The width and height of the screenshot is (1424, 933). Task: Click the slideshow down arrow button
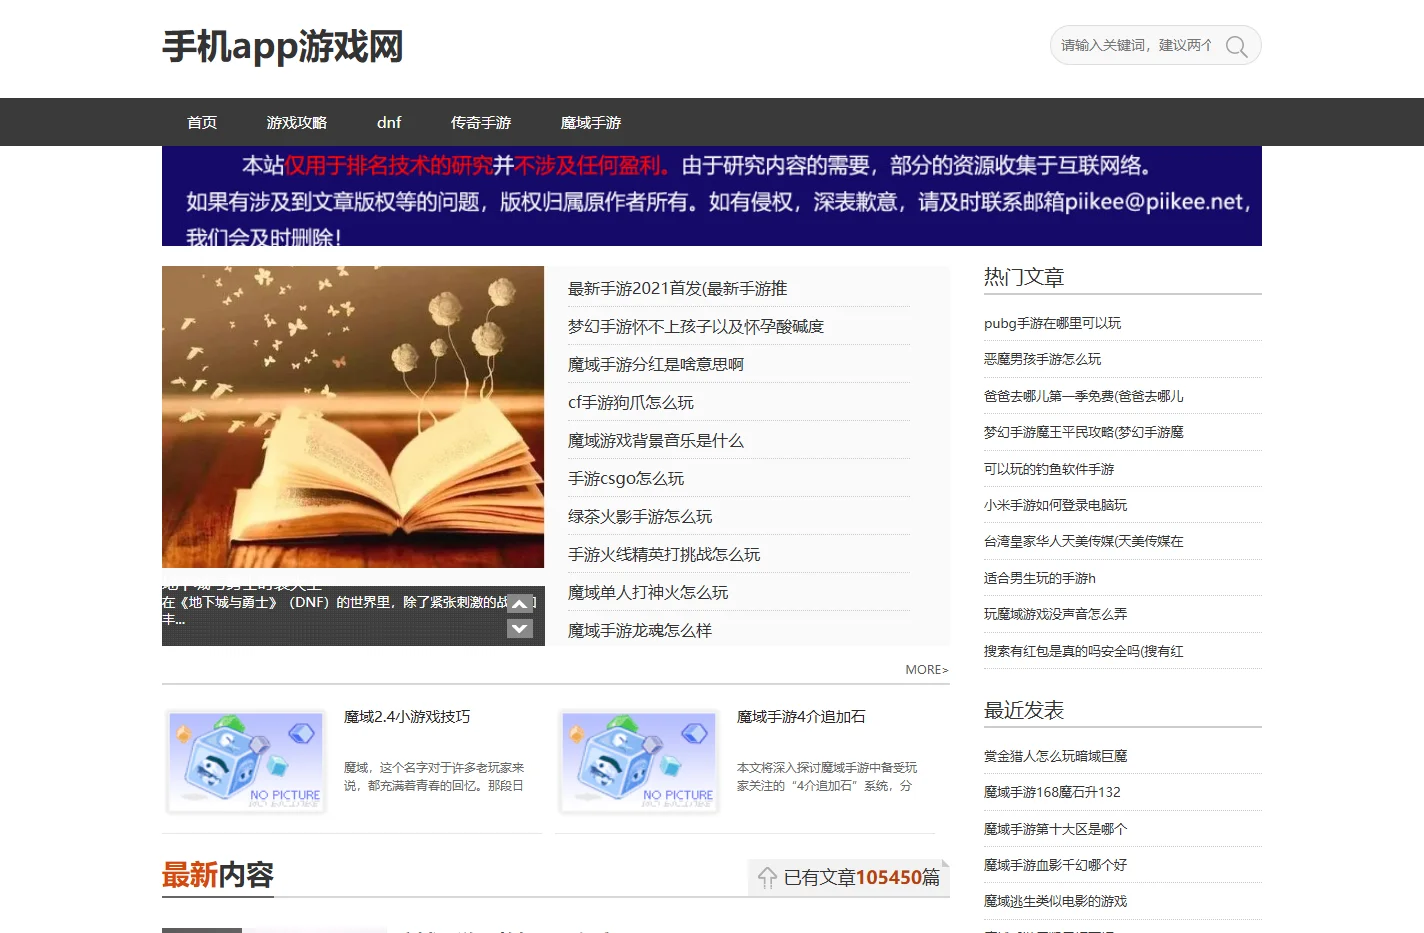pos(520,628)
